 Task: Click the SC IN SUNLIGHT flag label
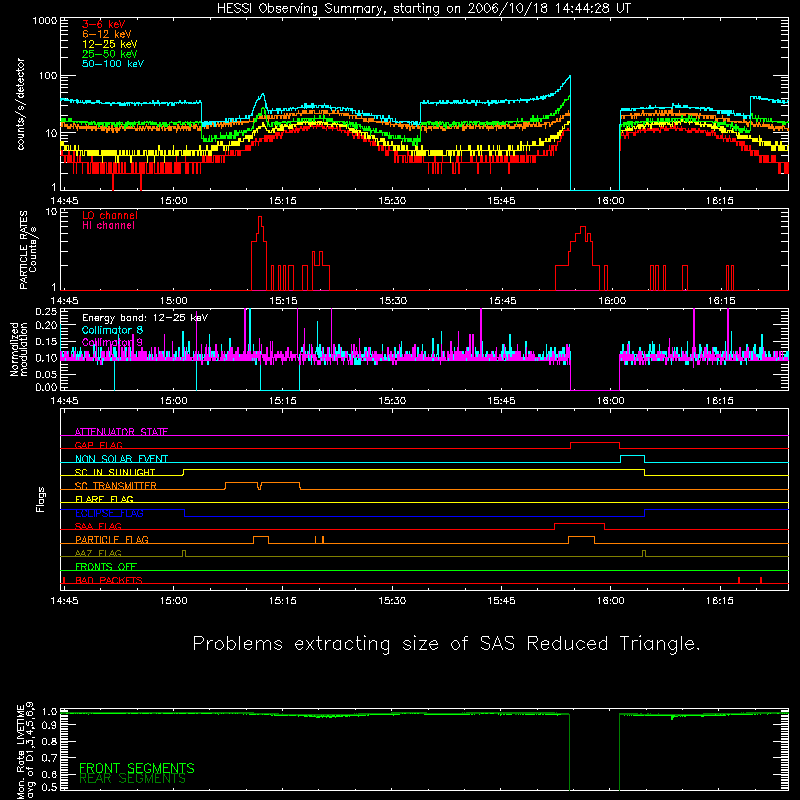[x=115, y=472]
